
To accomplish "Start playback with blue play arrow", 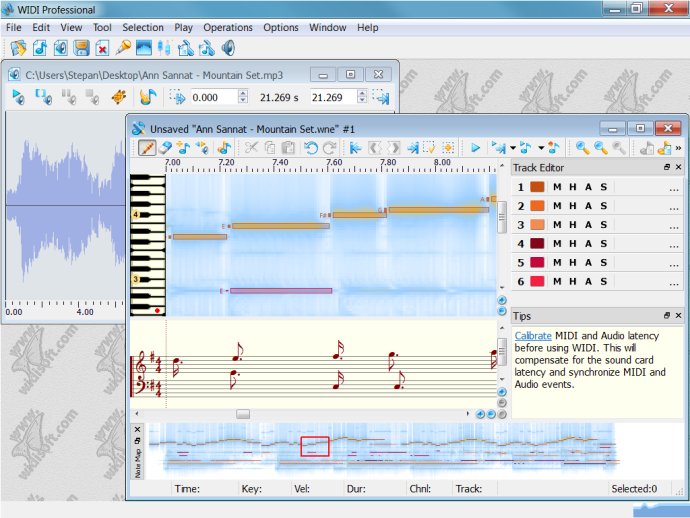I will 475,148.
